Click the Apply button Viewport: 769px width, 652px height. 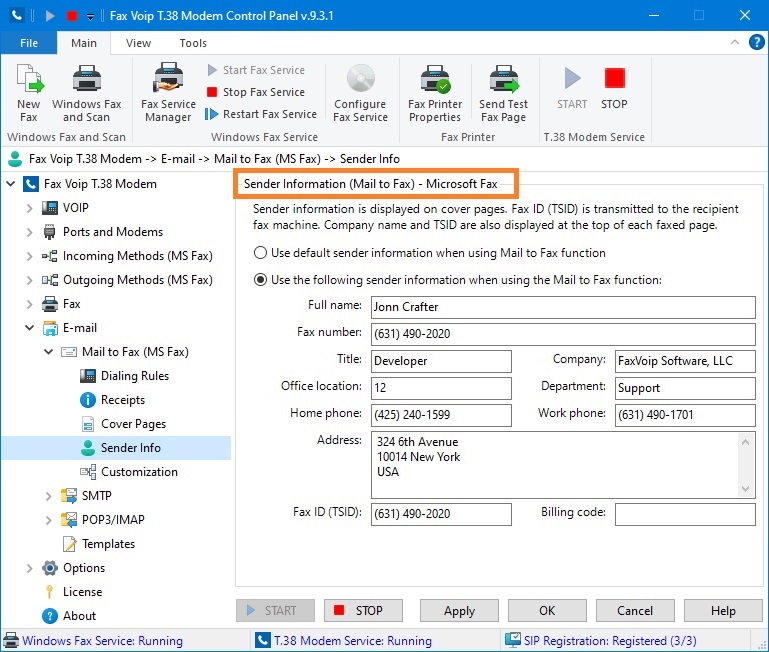click(459, 611)
